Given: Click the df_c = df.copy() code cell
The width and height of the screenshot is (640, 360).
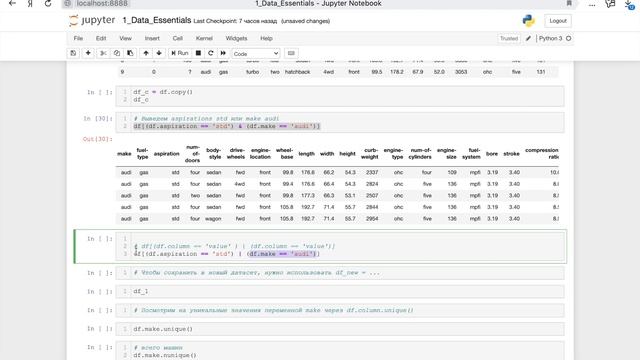Looking at the screenshot, I should click(340, 96).
